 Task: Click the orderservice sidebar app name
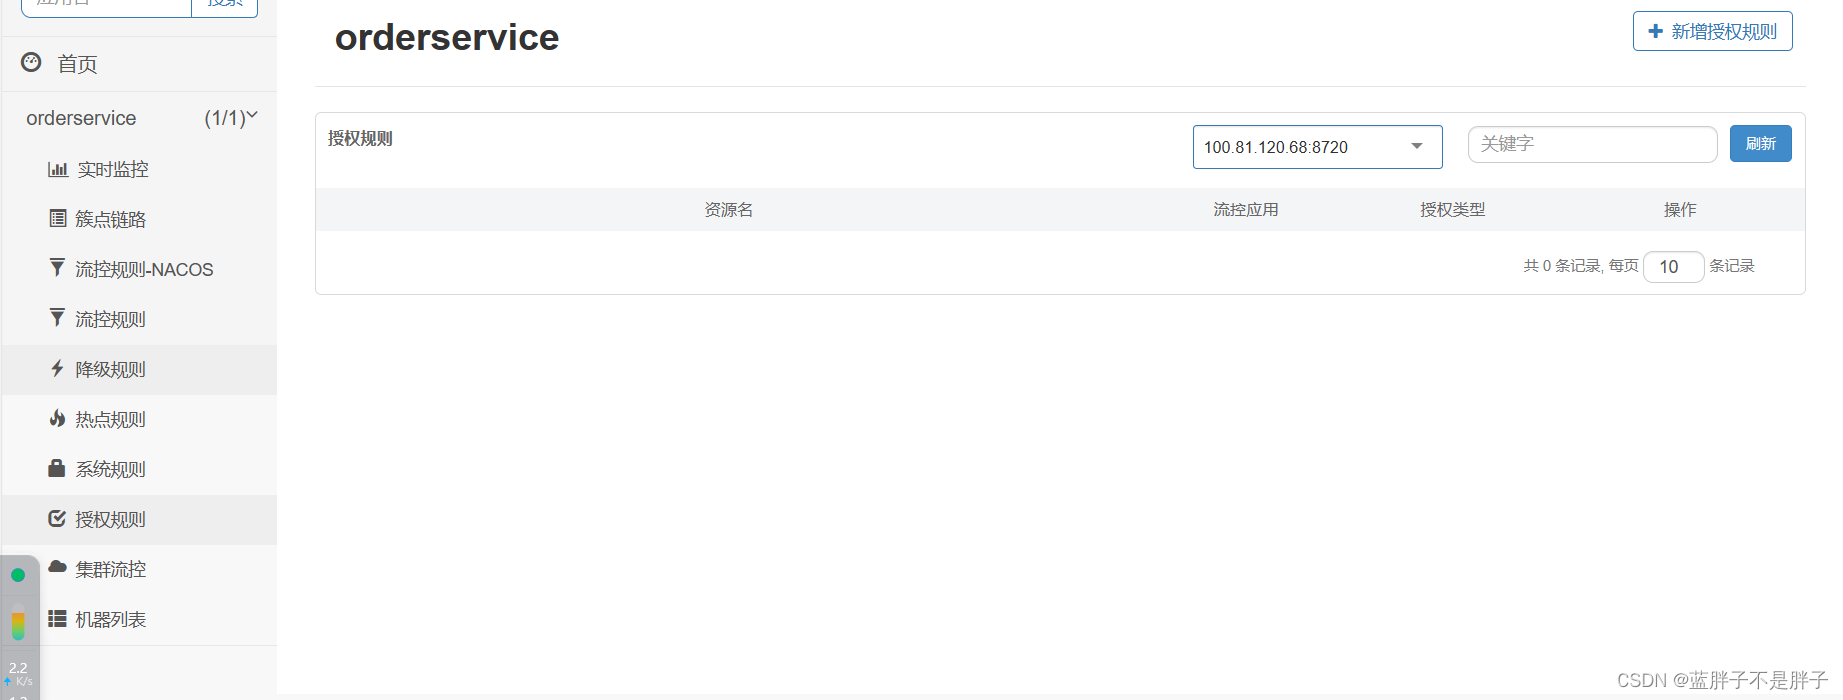pos(81,118)
